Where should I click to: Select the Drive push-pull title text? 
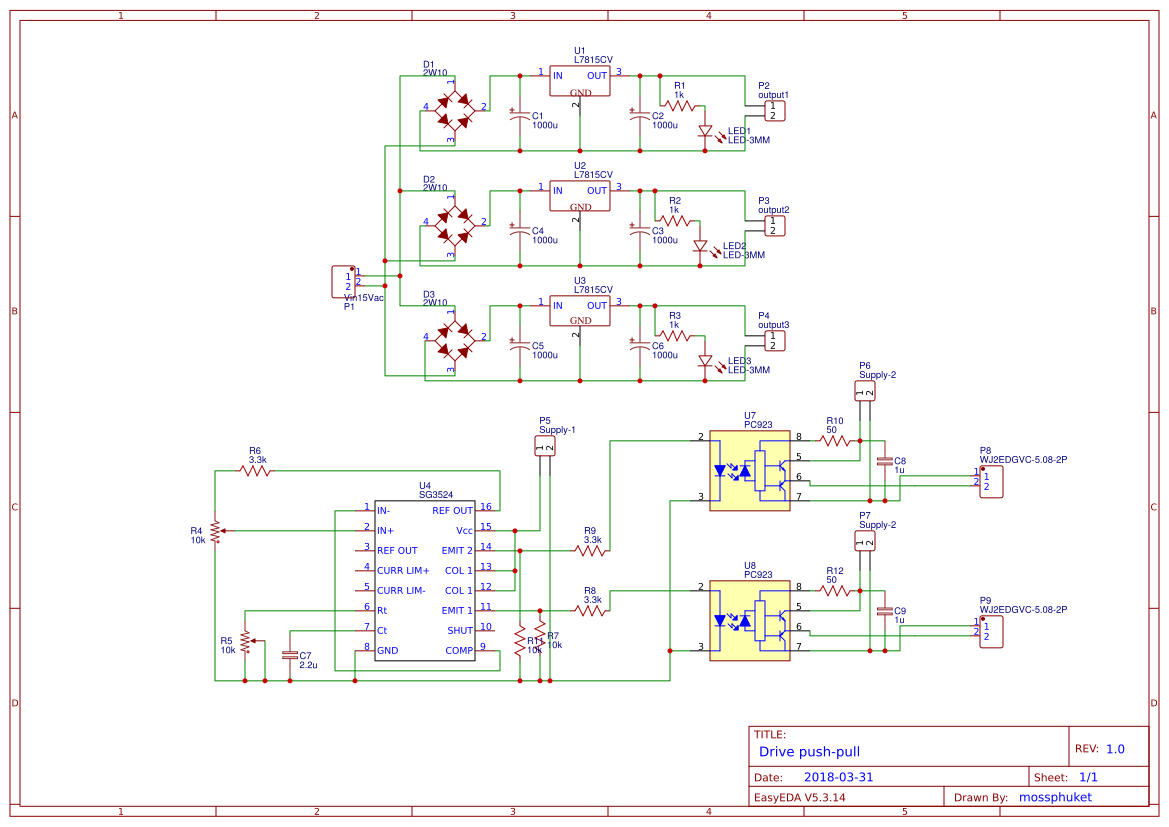pyautogui.click(x=810, y=752)
